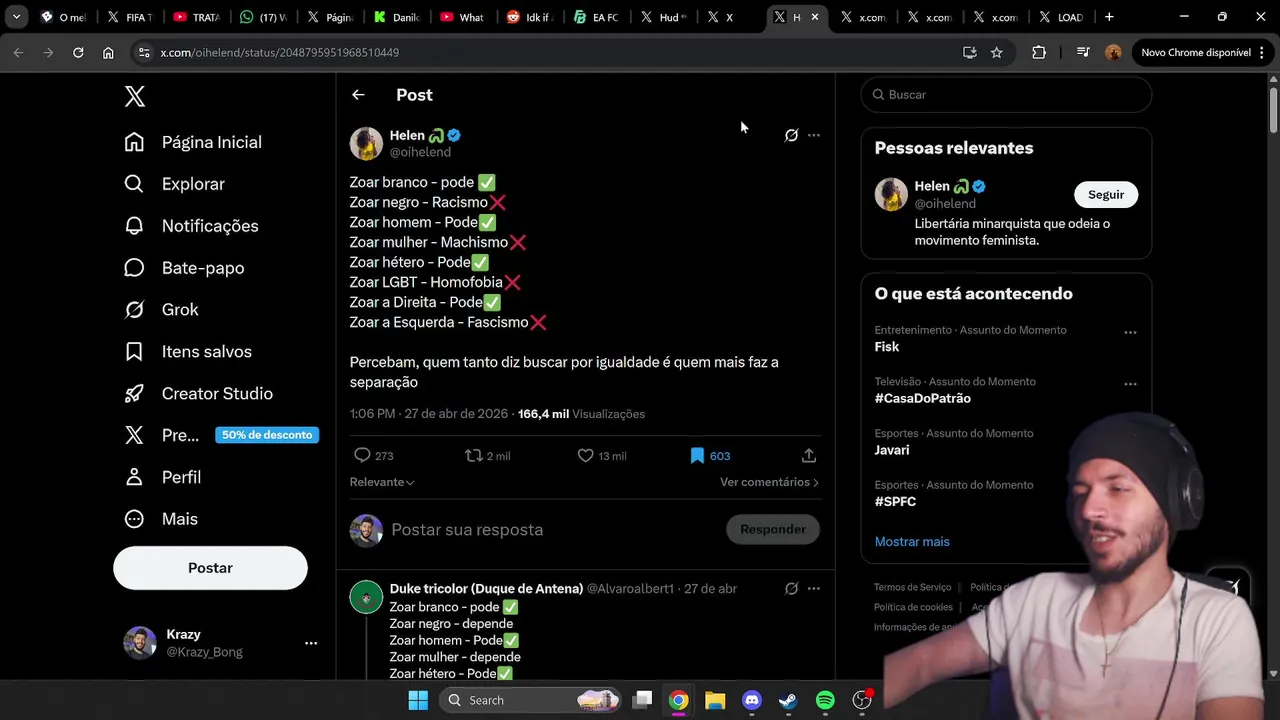1280x720 pixels.
Task: Open more options on Helen's post
Action: point(814,135)
